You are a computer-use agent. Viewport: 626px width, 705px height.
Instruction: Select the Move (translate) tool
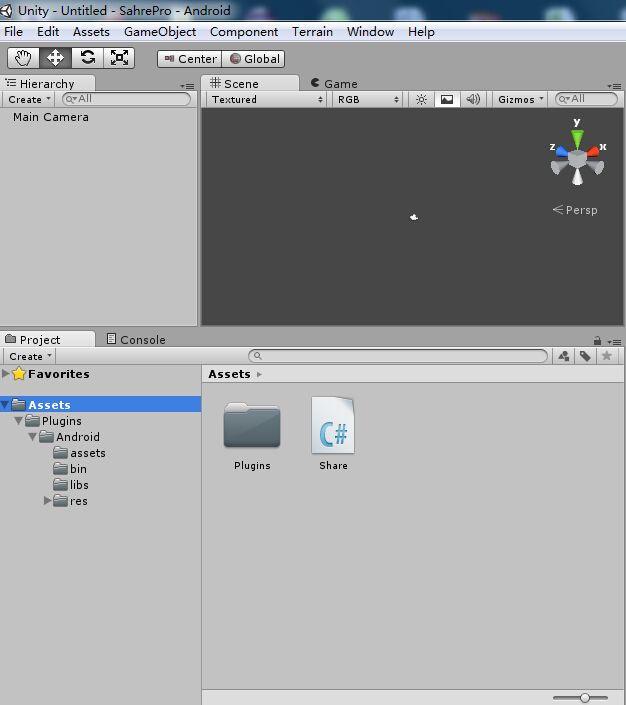[x=55, y=58]
